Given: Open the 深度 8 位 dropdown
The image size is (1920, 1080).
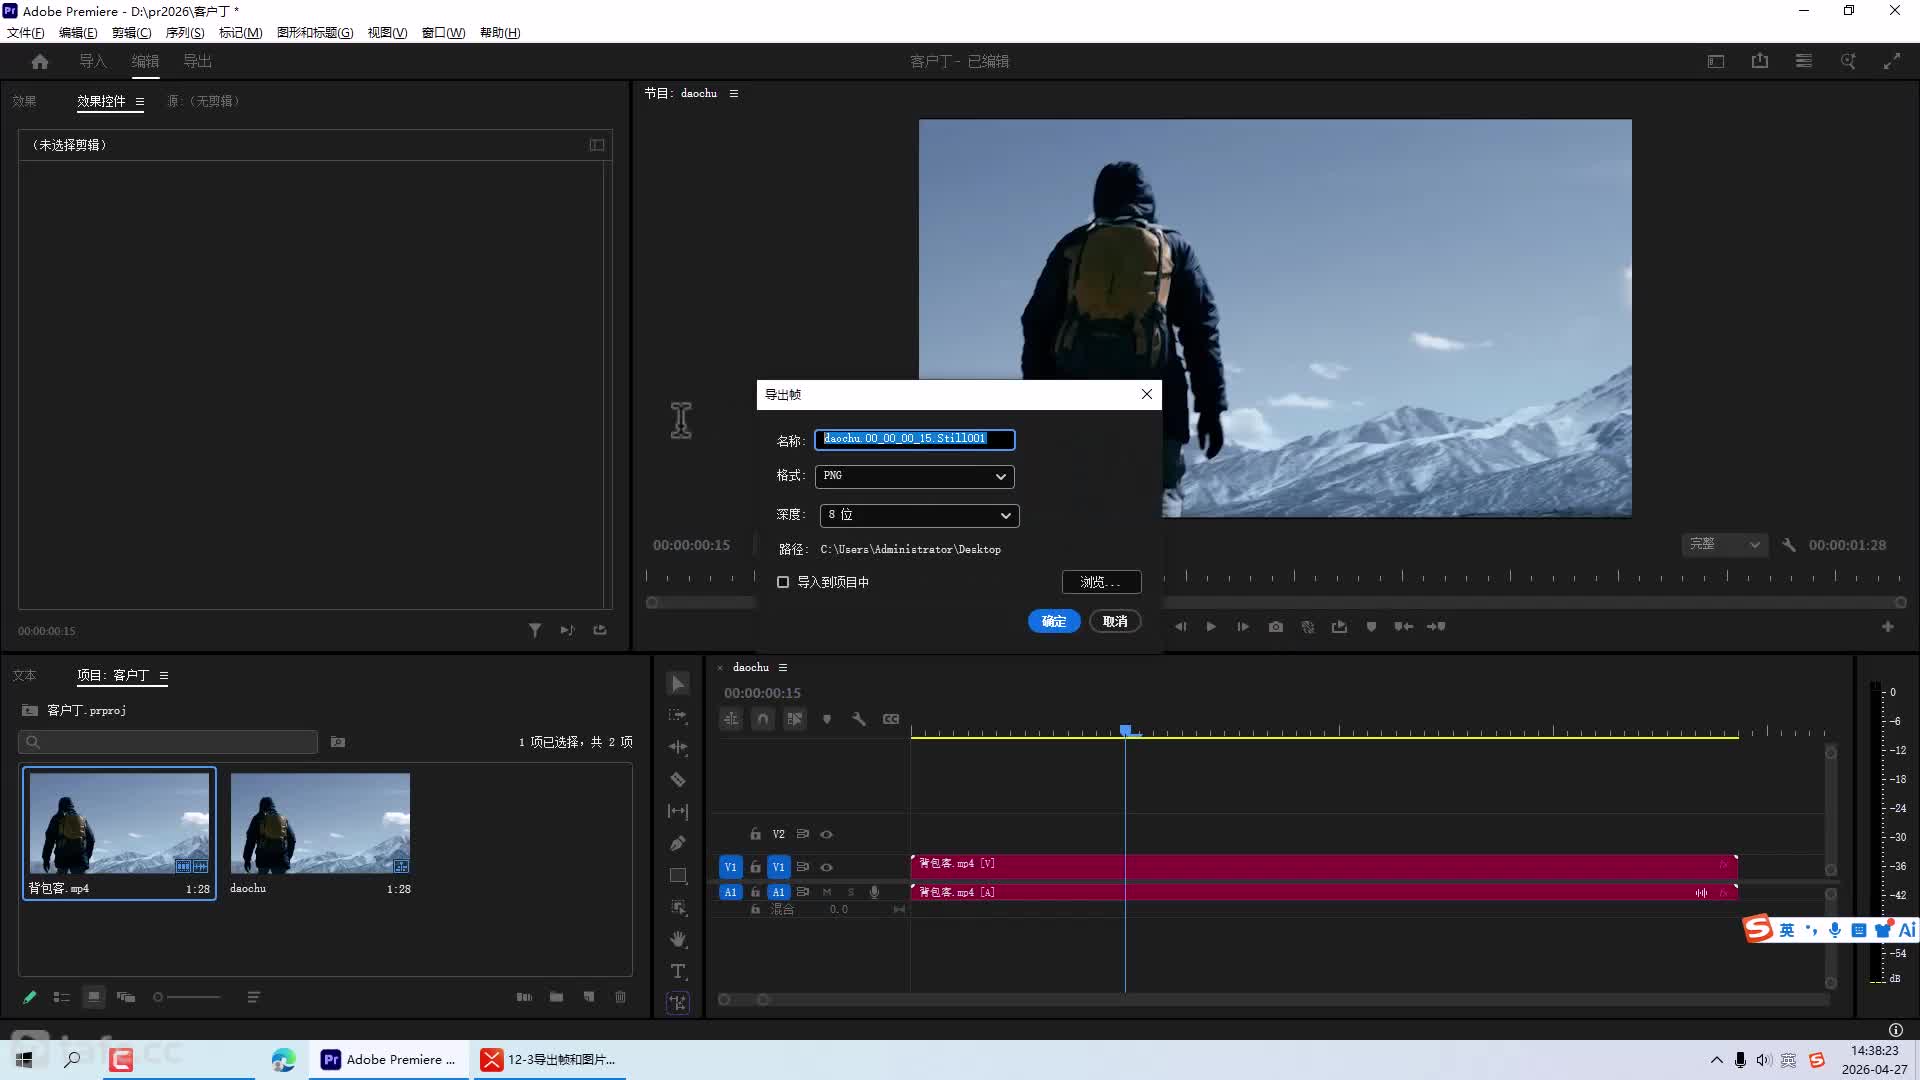Looking at the screenshot, I should pos(919,515).
